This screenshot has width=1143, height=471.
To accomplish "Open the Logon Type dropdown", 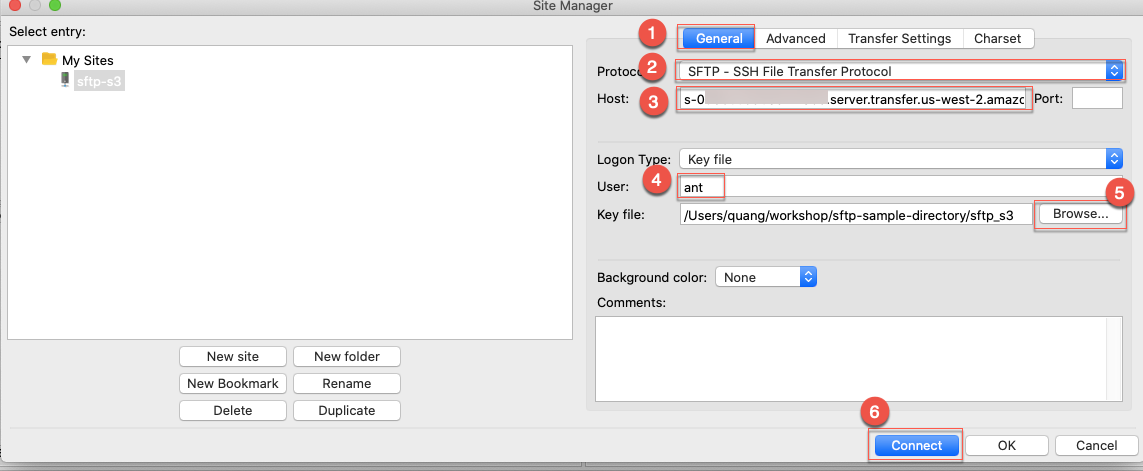I will point(900,158).
